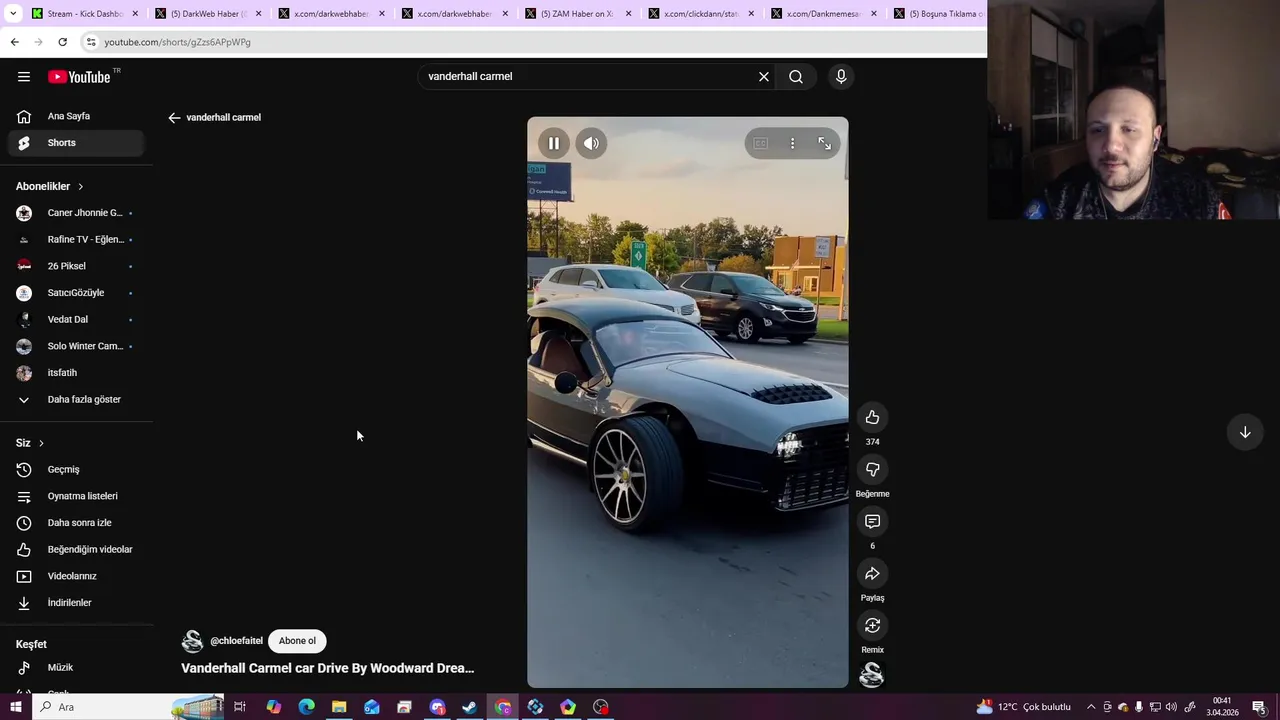Open the Vanderhall Carmel car Drive video title
The width and height of the screenshot is (1280, 720).
point(327,668)
